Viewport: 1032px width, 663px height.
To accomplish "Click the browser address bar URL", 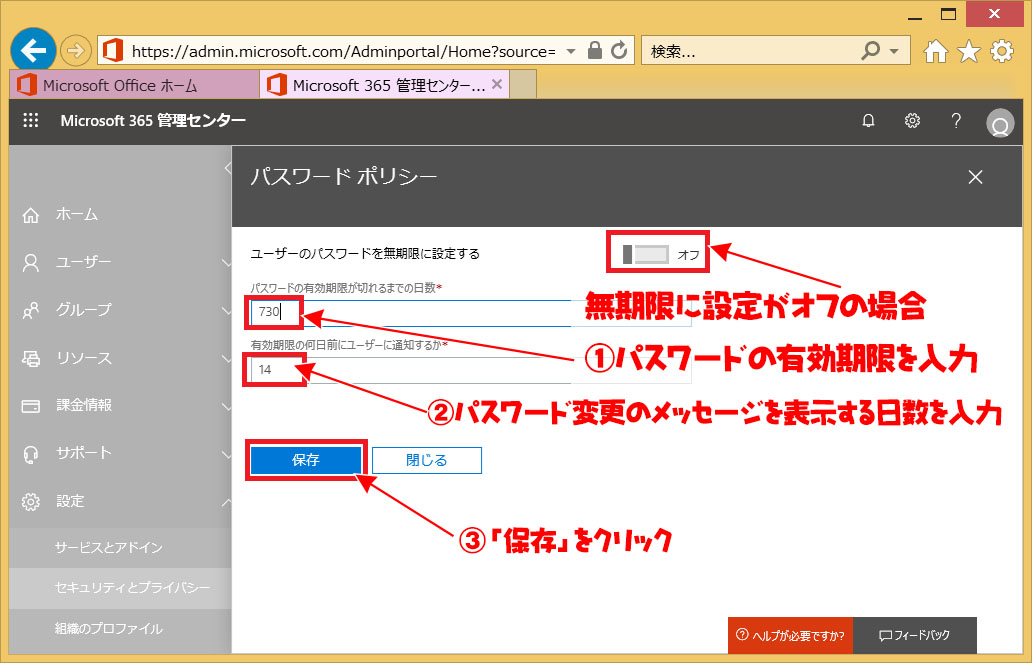I will click(343, 51).
